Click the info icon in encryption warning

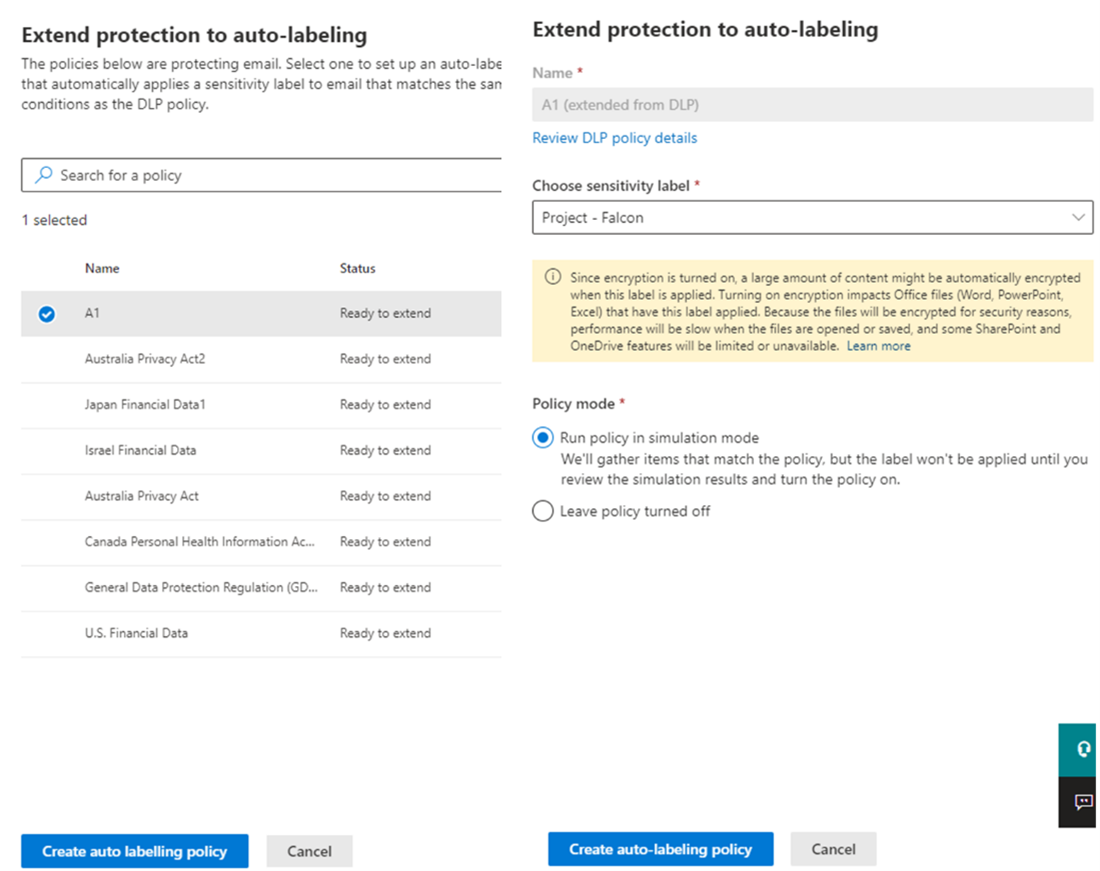553,277
